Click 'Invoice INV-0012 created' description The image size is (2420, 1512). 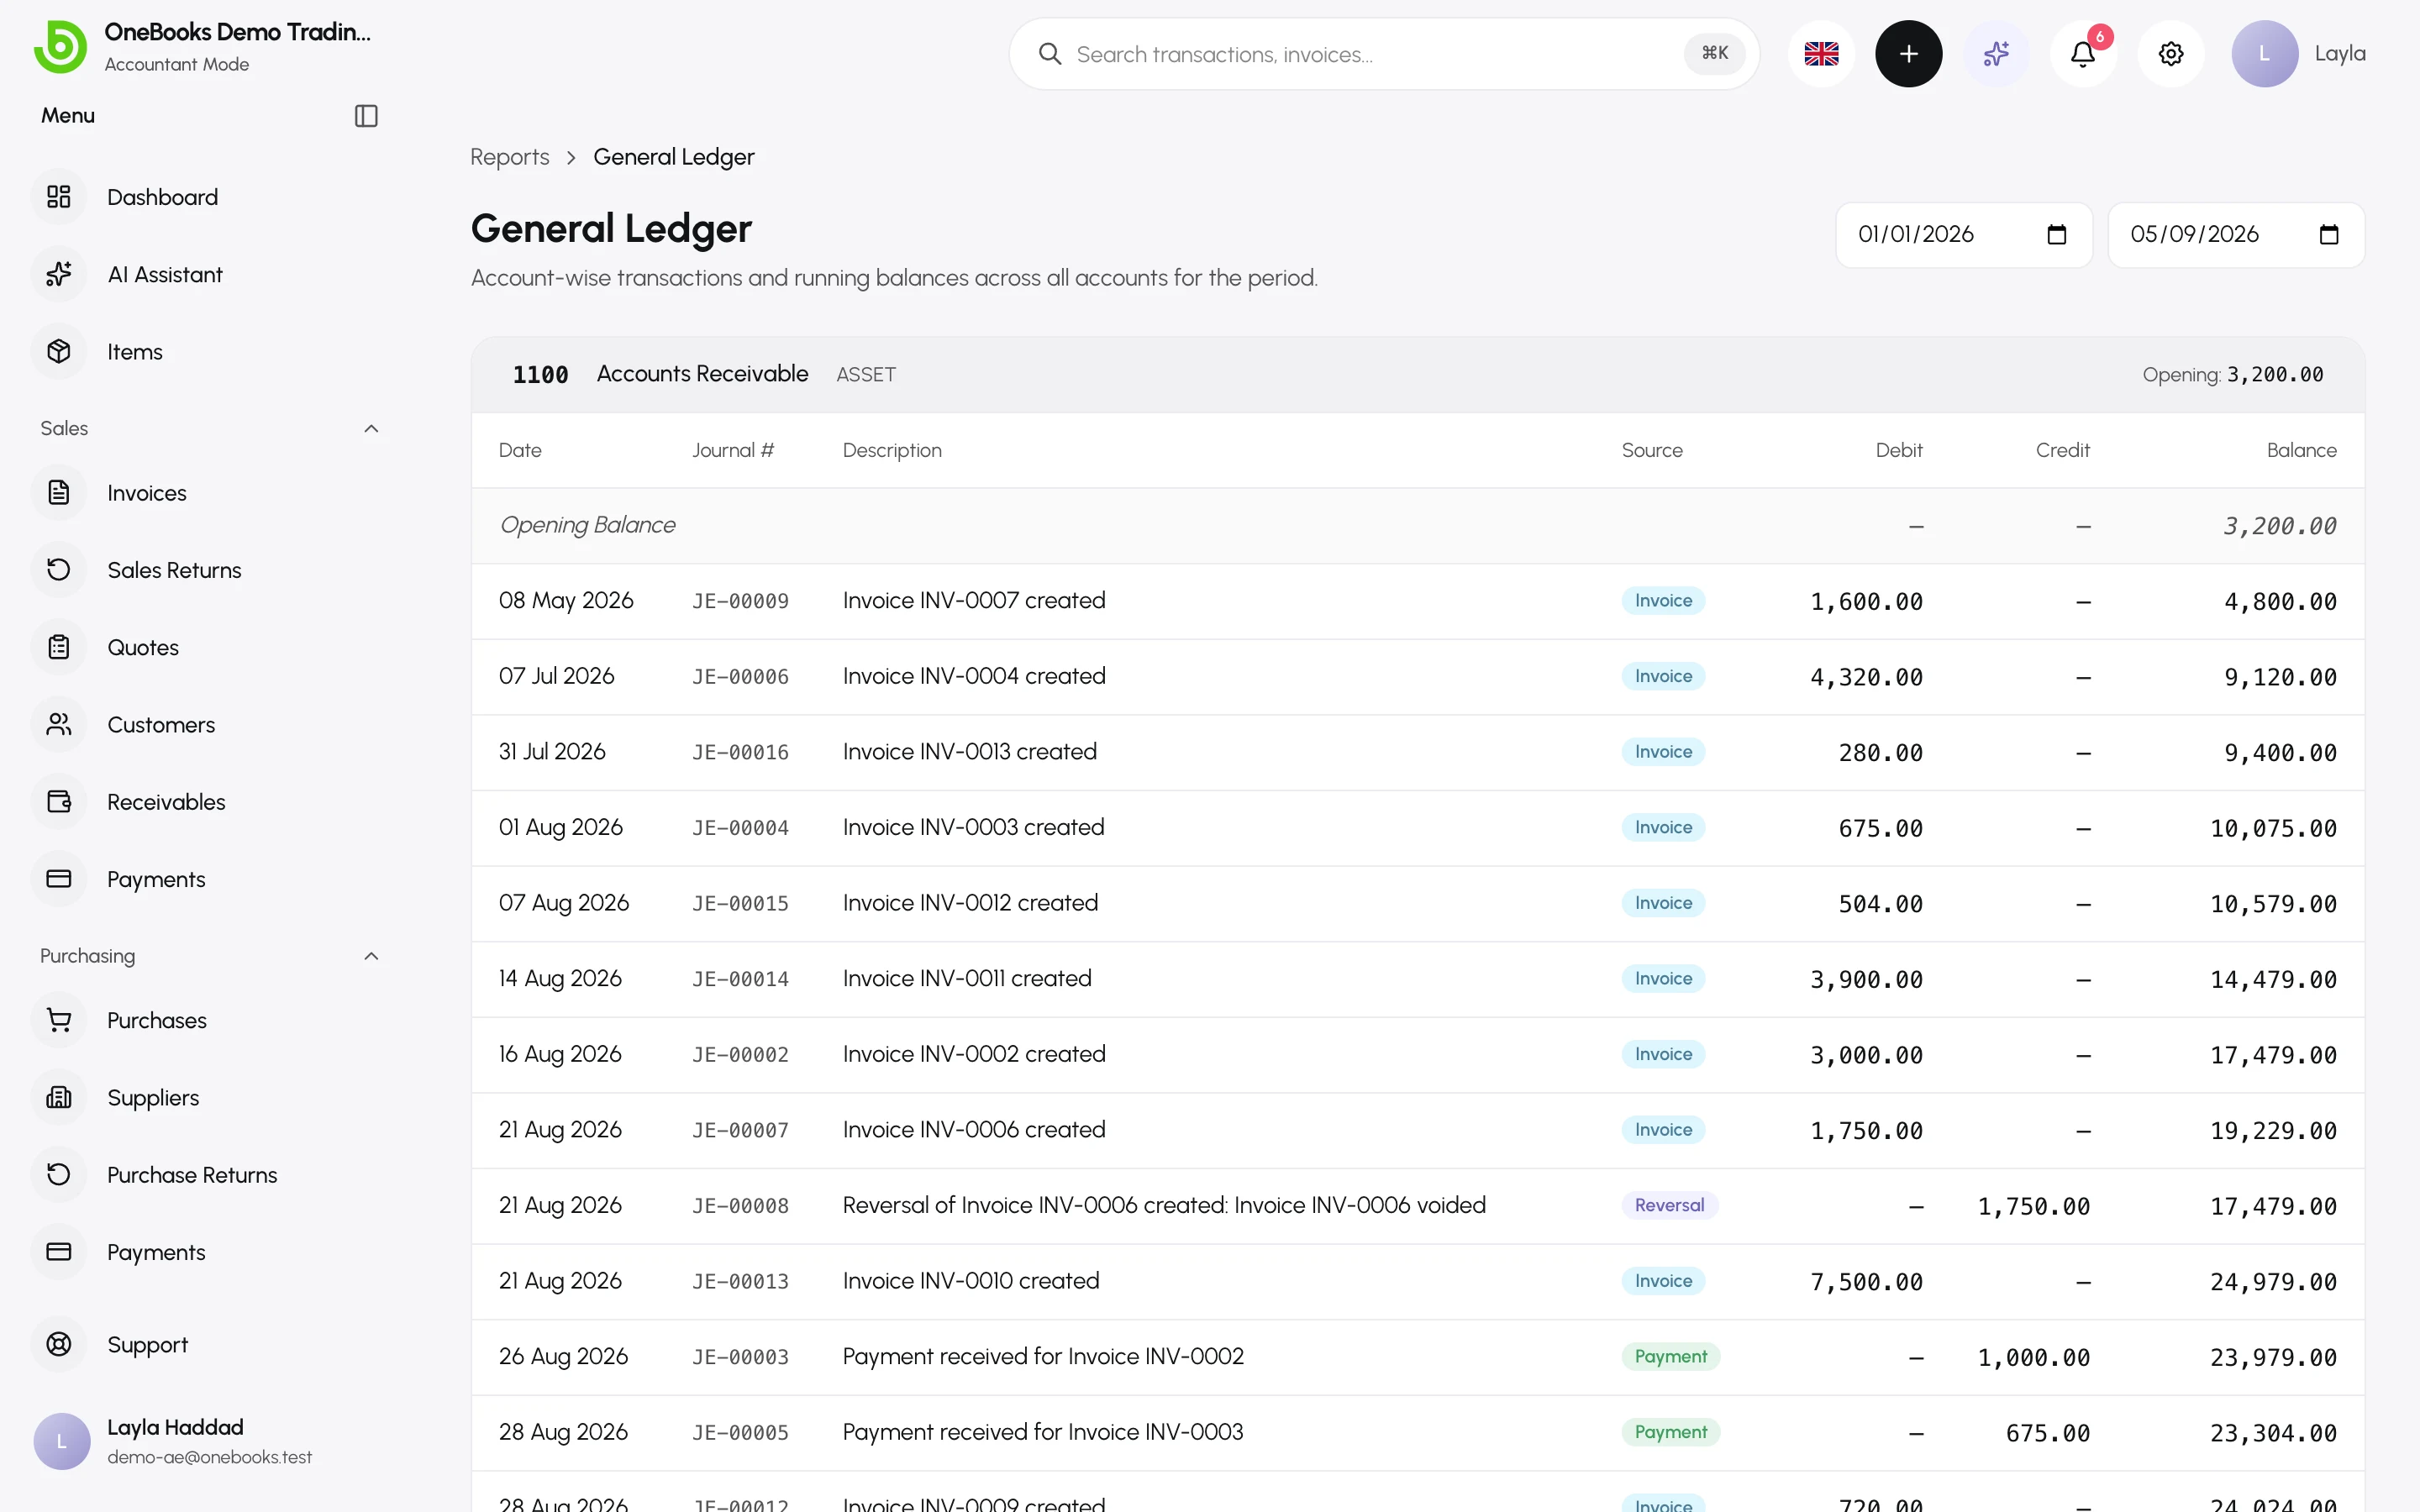[970, 903]
